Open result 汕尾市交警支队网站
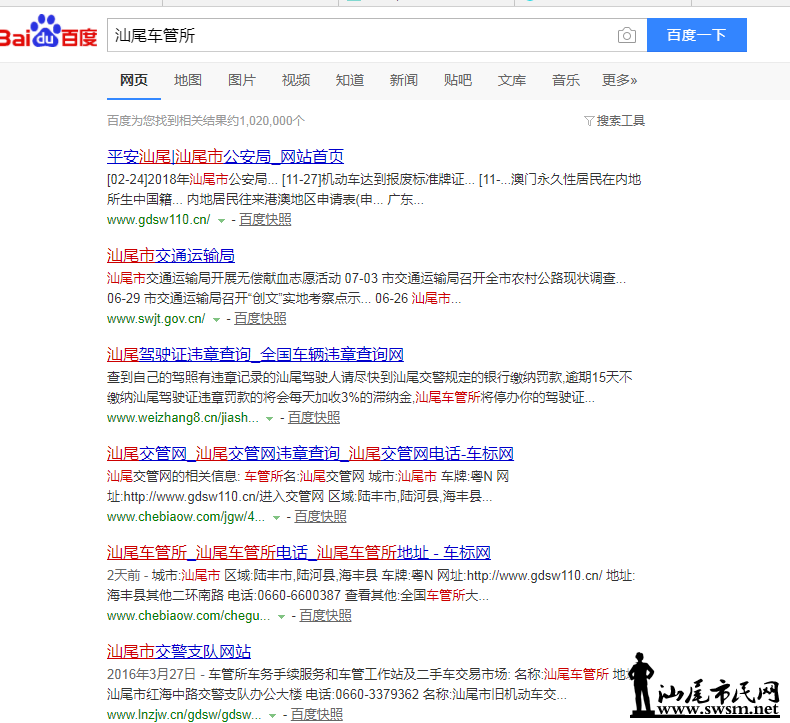Screen dimensions: 790x723 pos(179,651)
